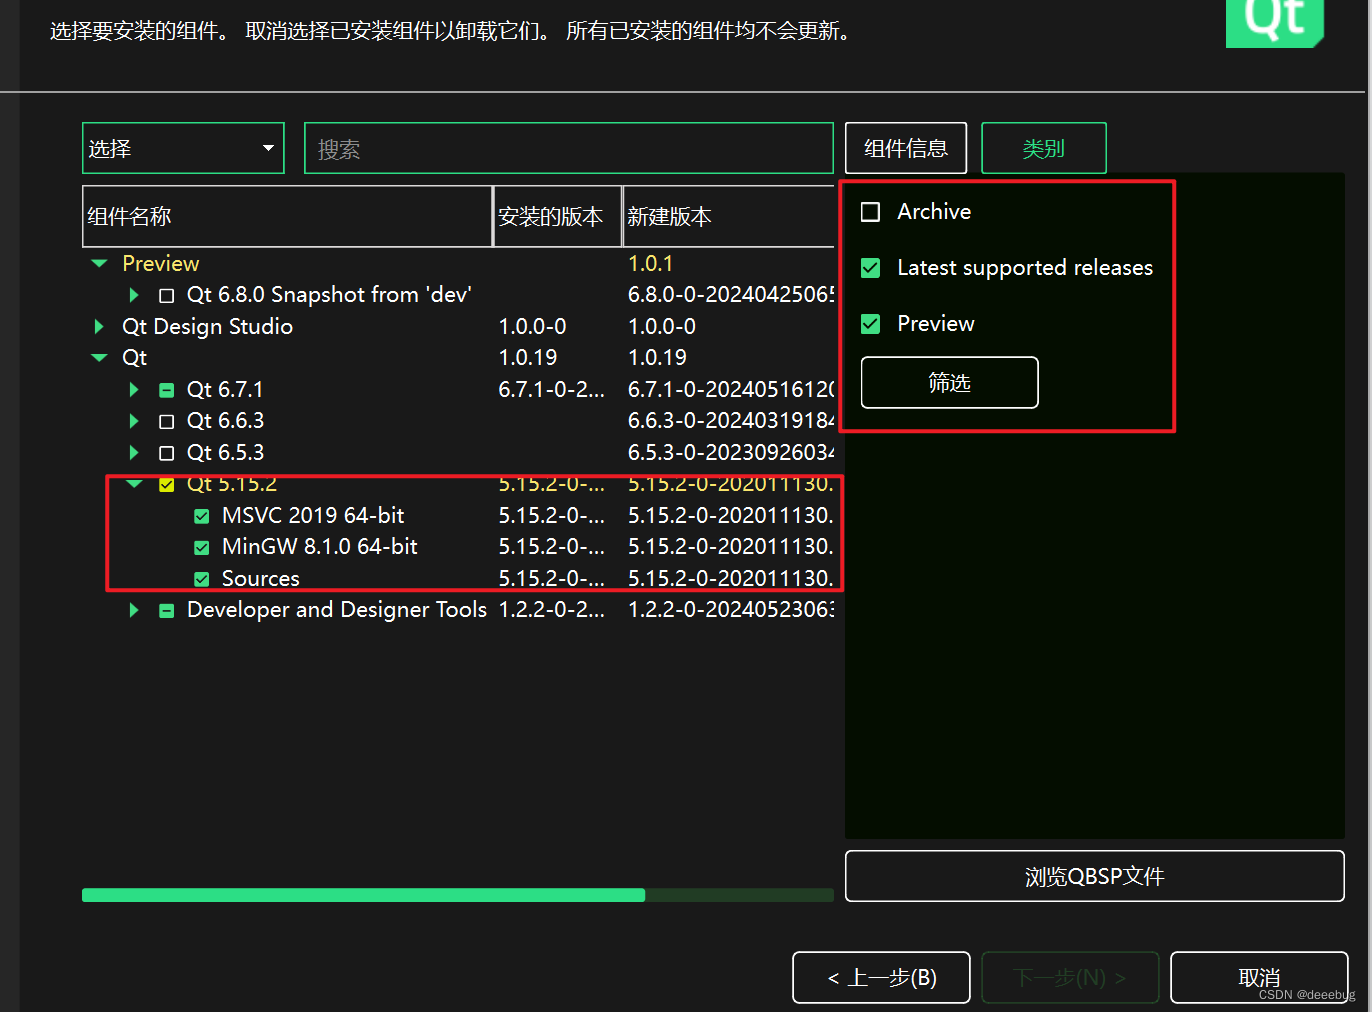
Task: Expand the Qt 6.7.1 node
Action: coord(134,389)
